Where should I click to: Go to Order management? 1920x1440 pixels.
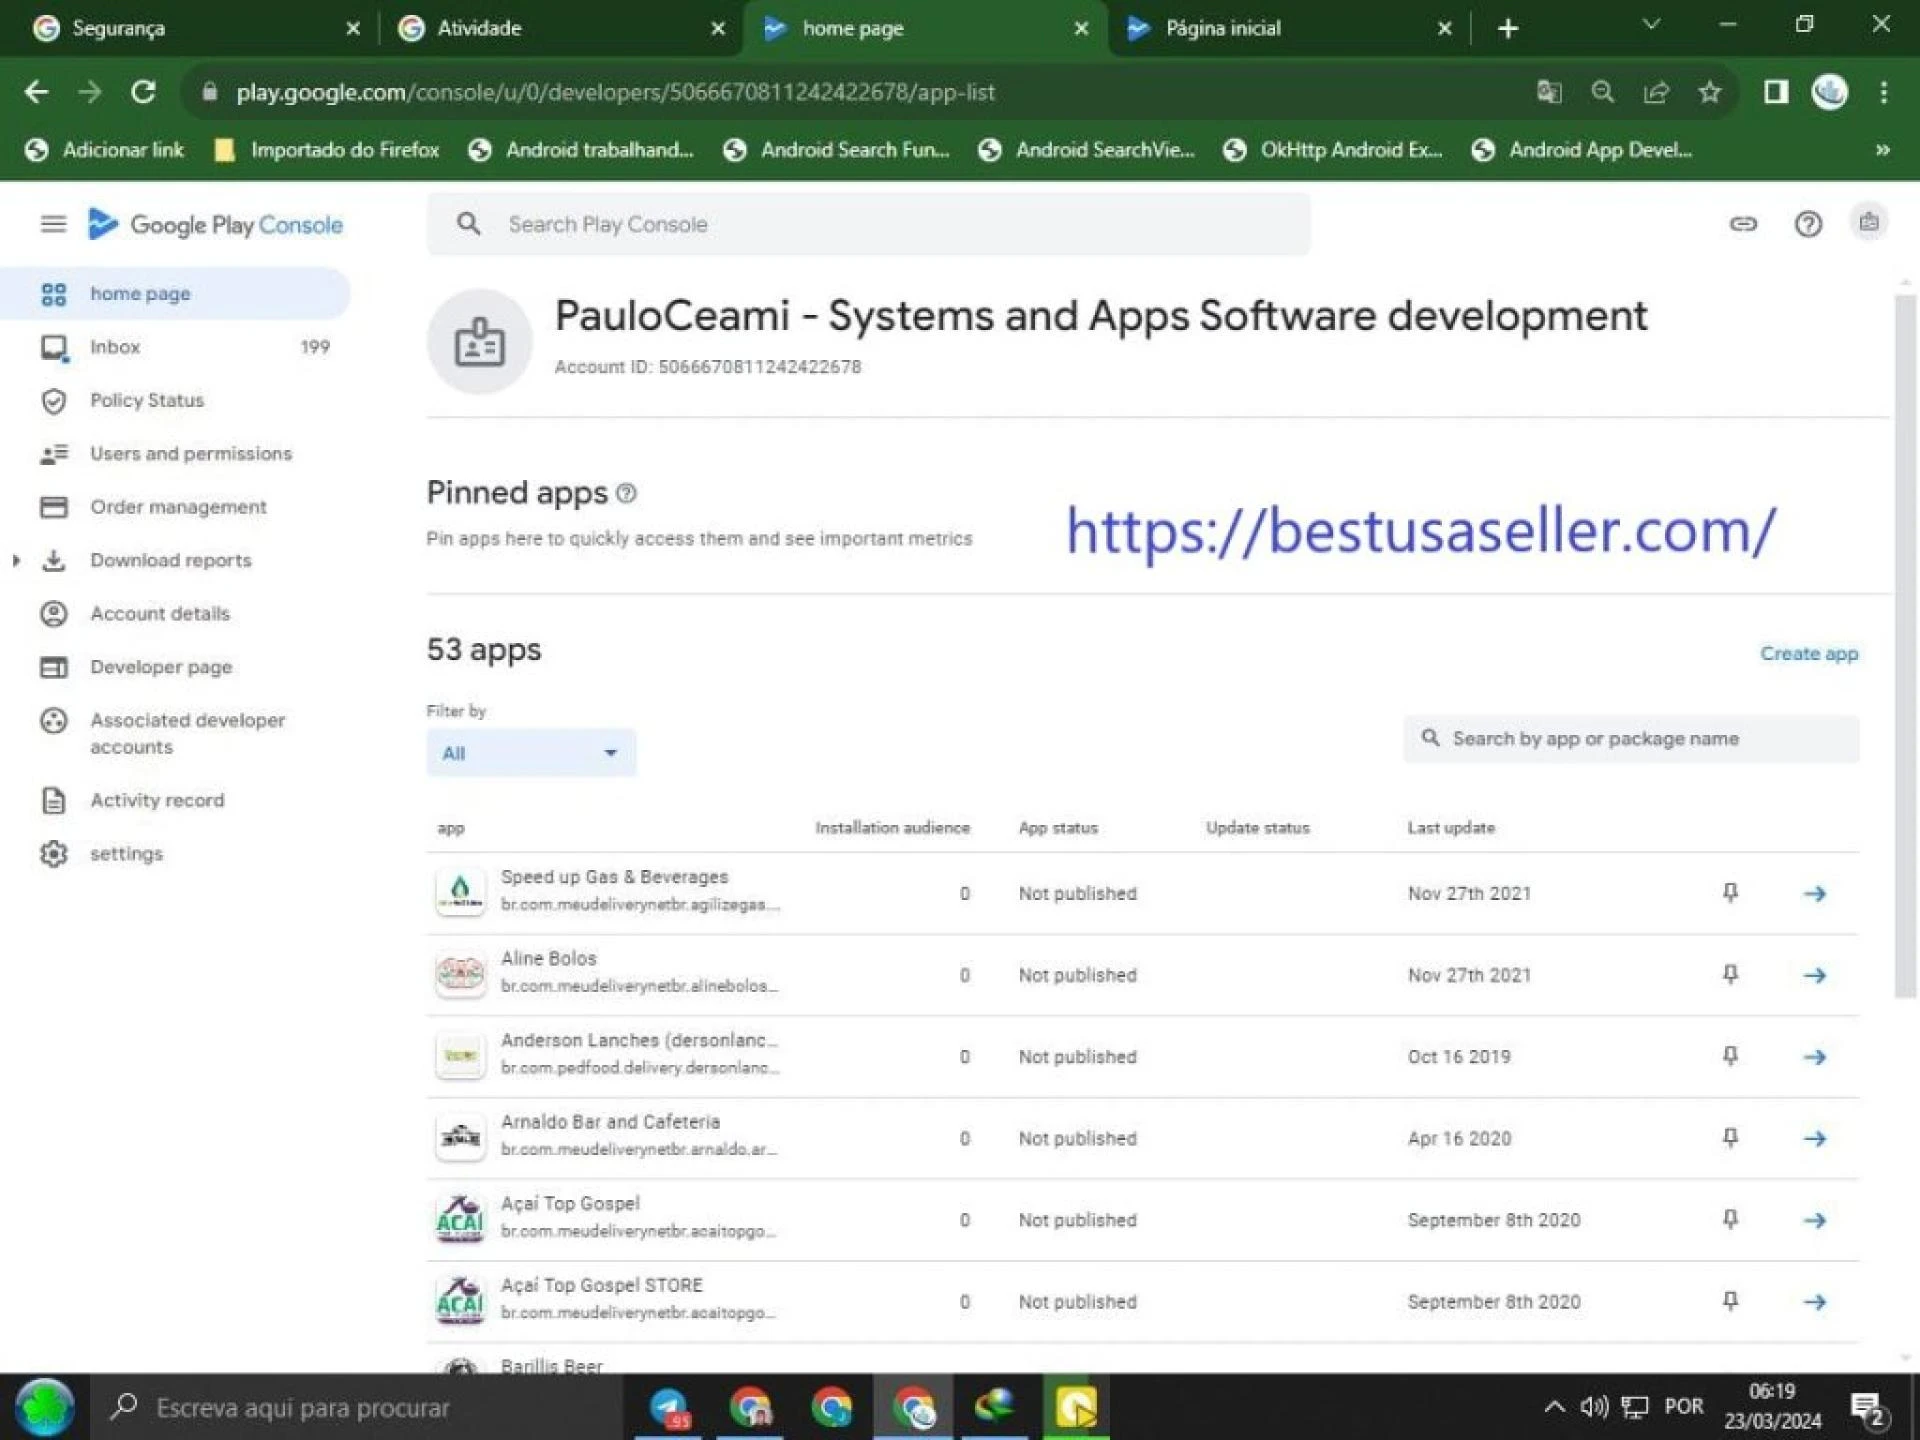pyautogui.click(x=178, y=506)
